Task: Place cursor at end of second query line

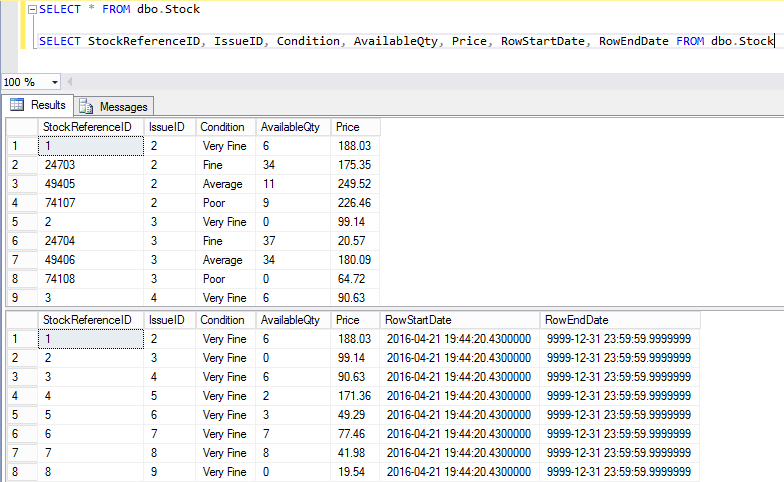Action: [x=774, y=41]
